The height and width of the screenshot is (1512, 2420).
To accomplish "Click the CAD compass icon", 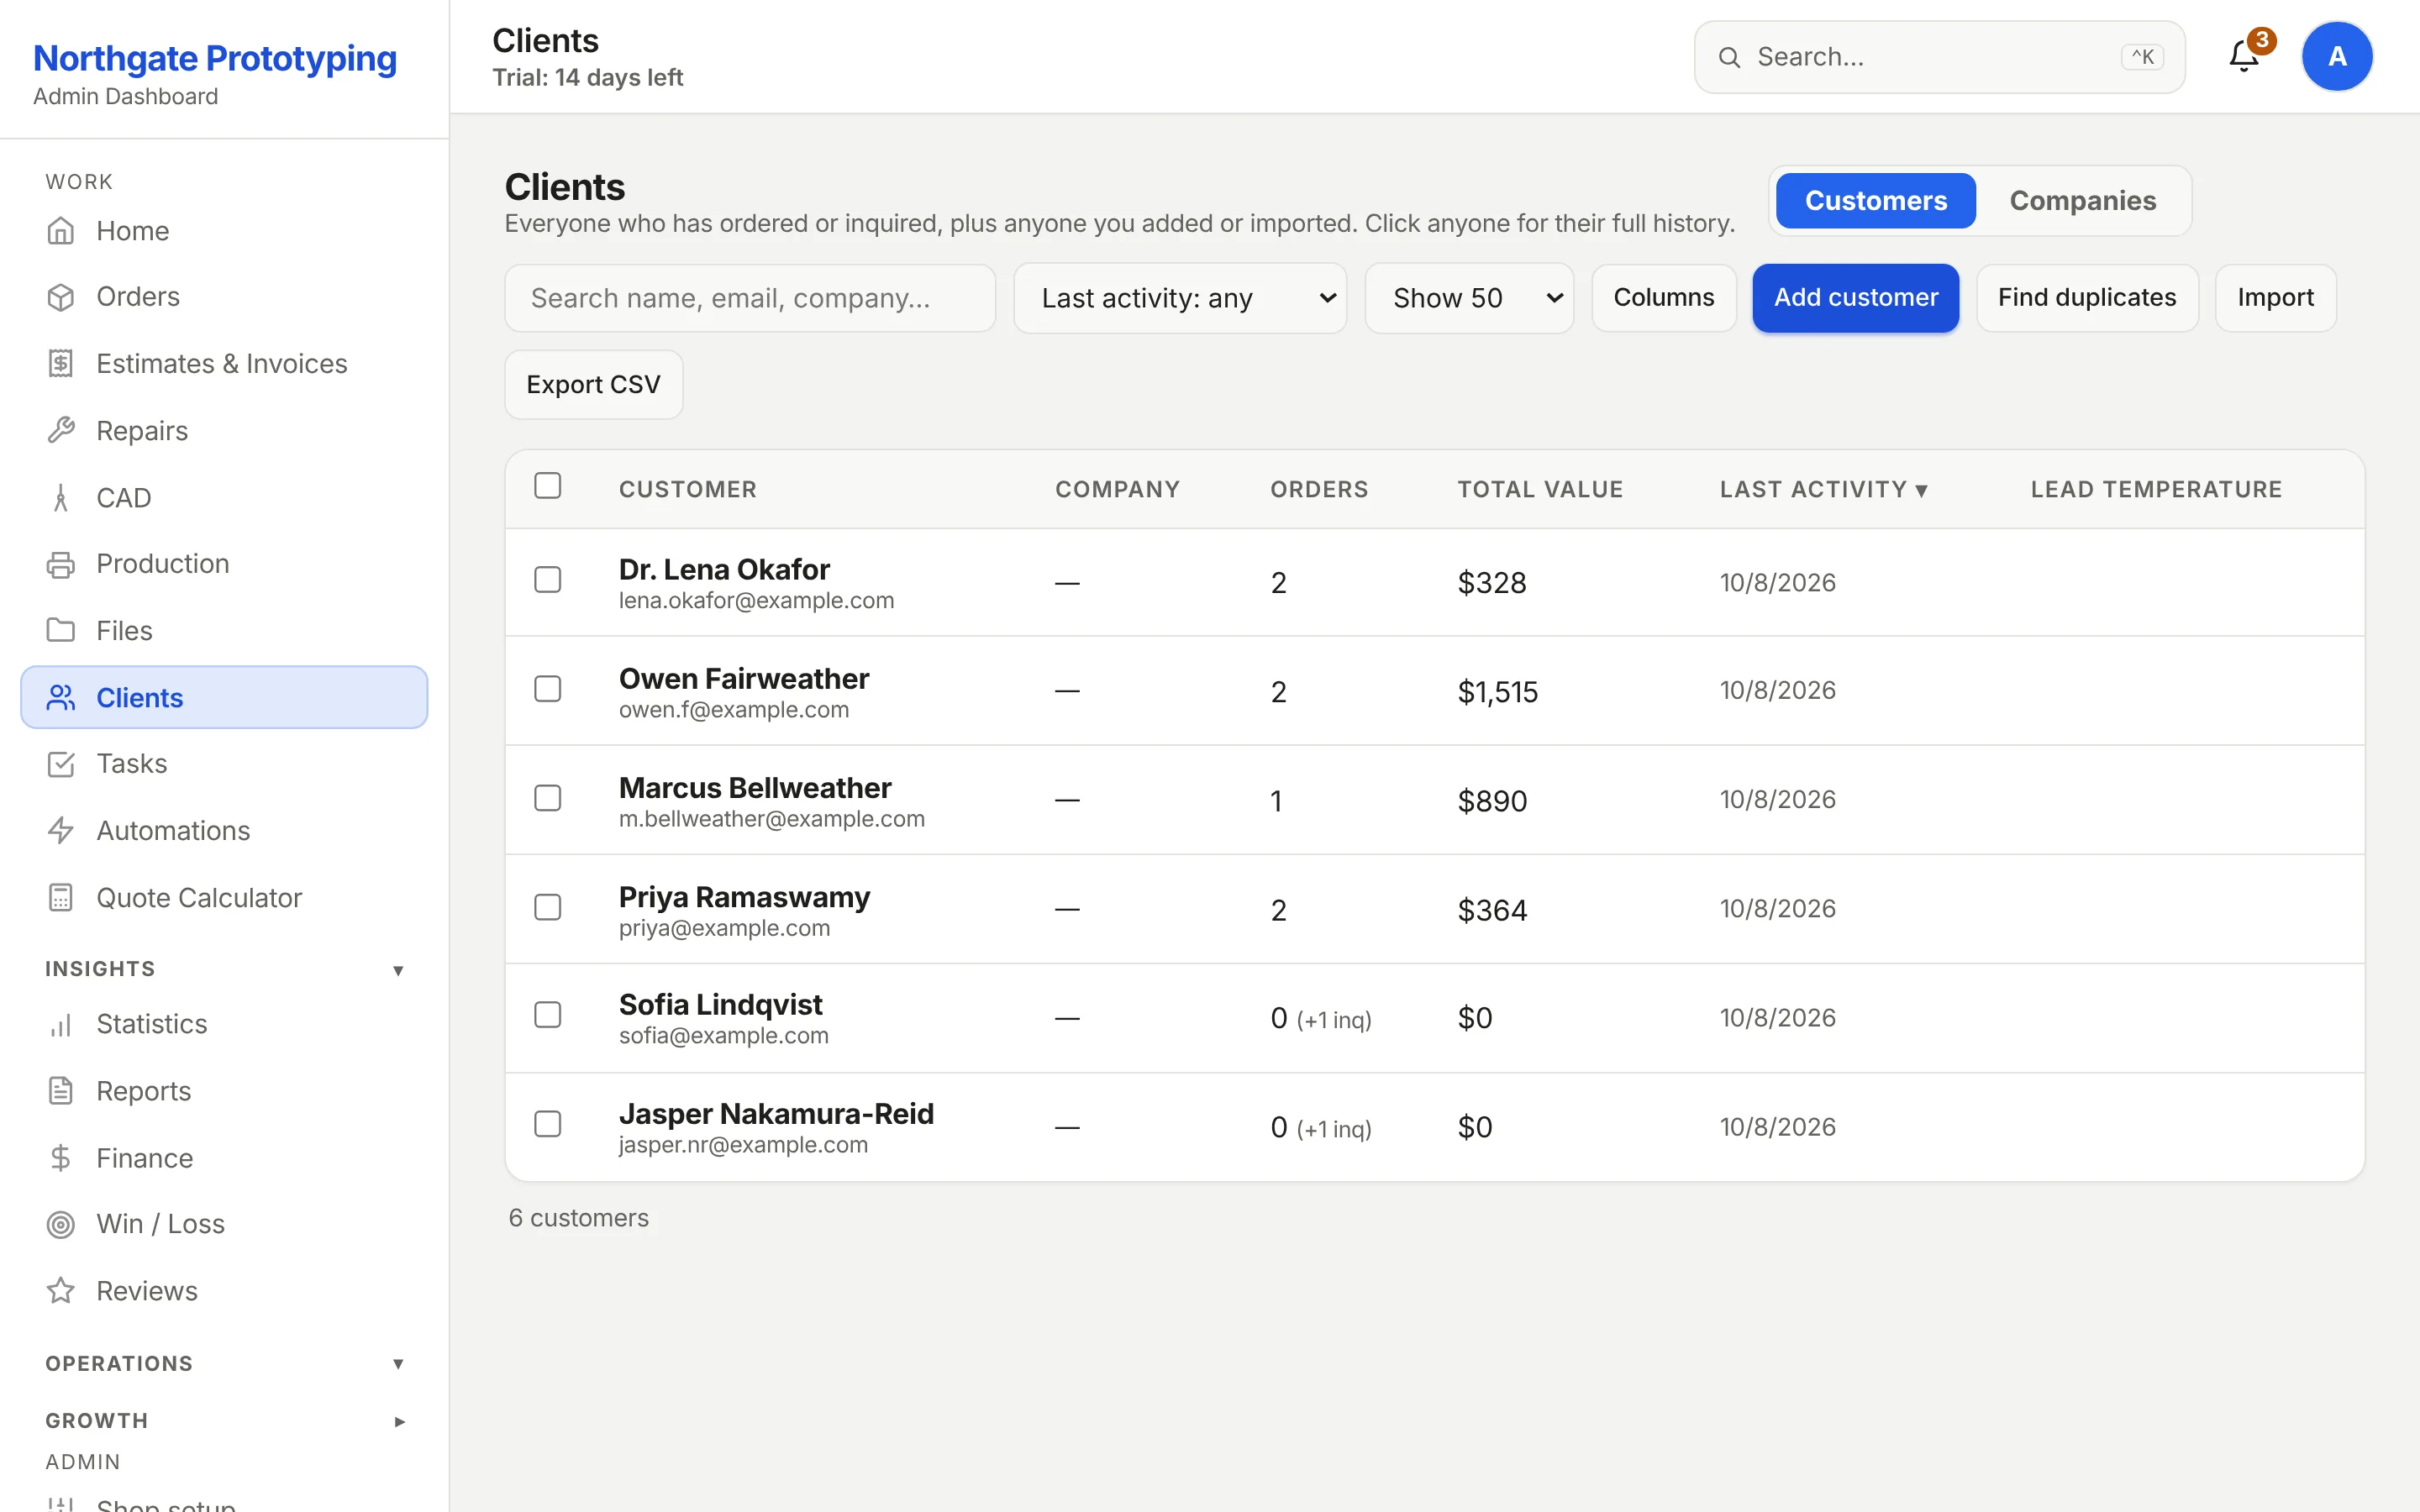I will 61,498.
